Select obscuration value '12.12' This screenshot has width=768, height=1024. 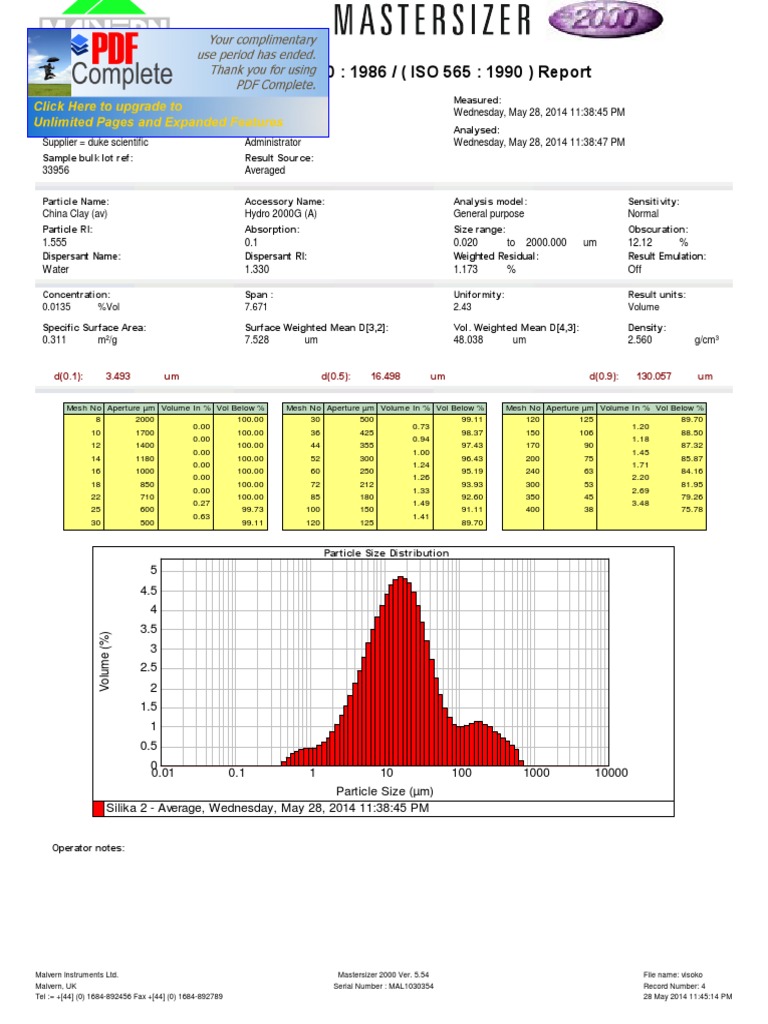pyautogui.click(x=640, y=242)
